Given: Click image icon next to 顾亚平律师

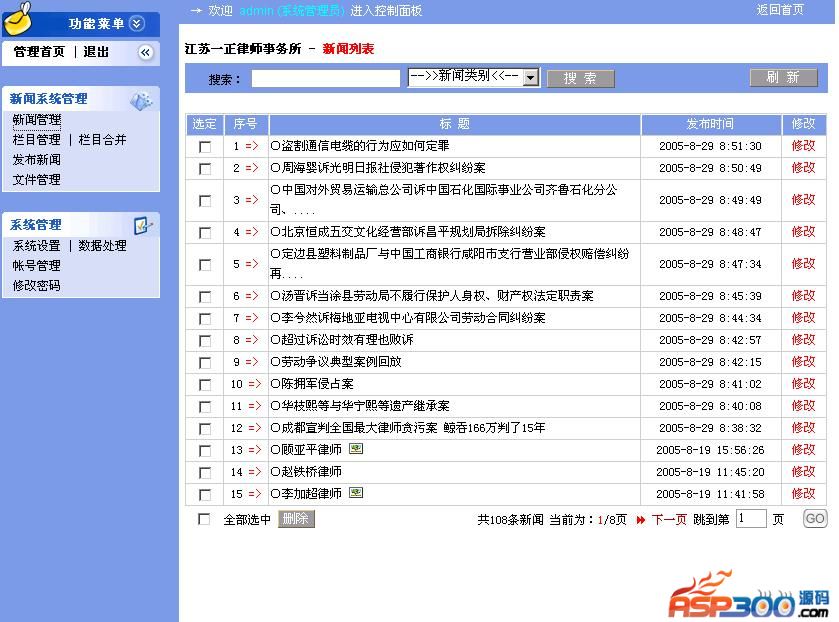Looking at the screenshot, I should 356,450.
